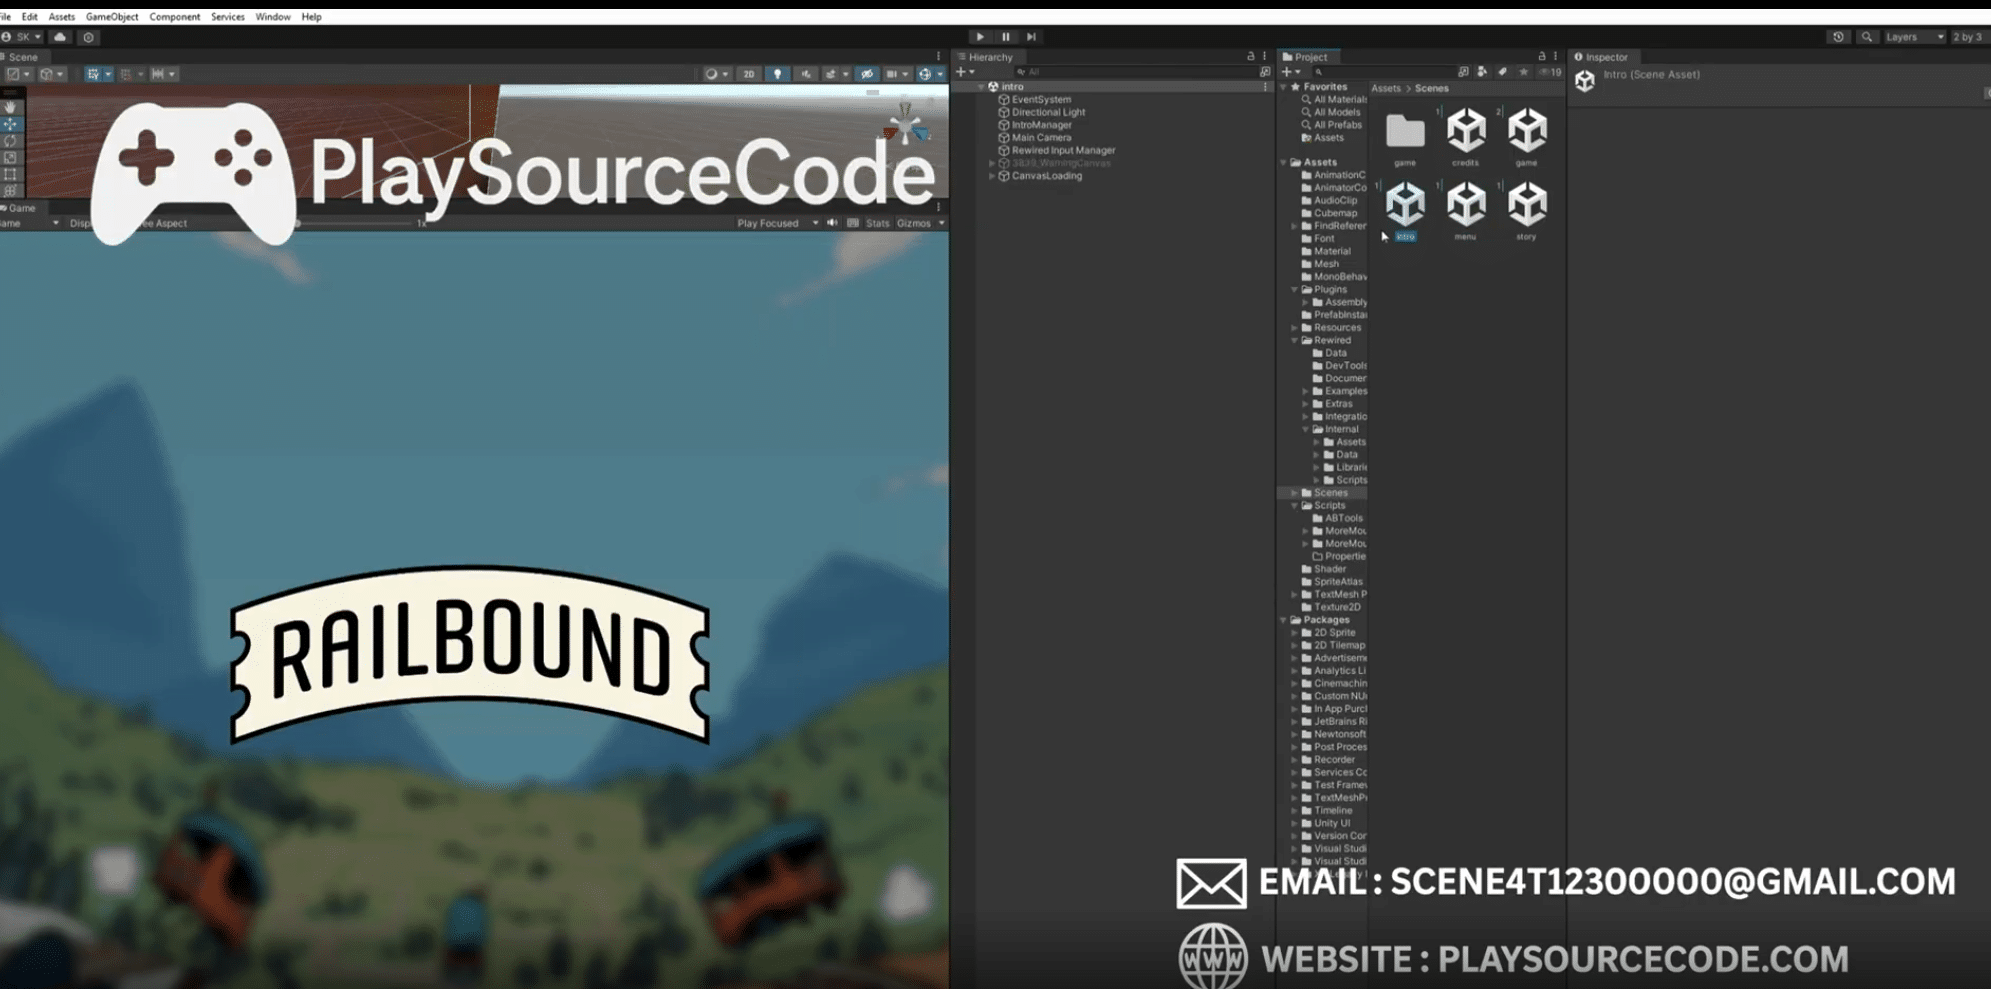This screenshot has width=1991, height=989.
Task: Mute audio in Game view
Action: click(832, 223)
